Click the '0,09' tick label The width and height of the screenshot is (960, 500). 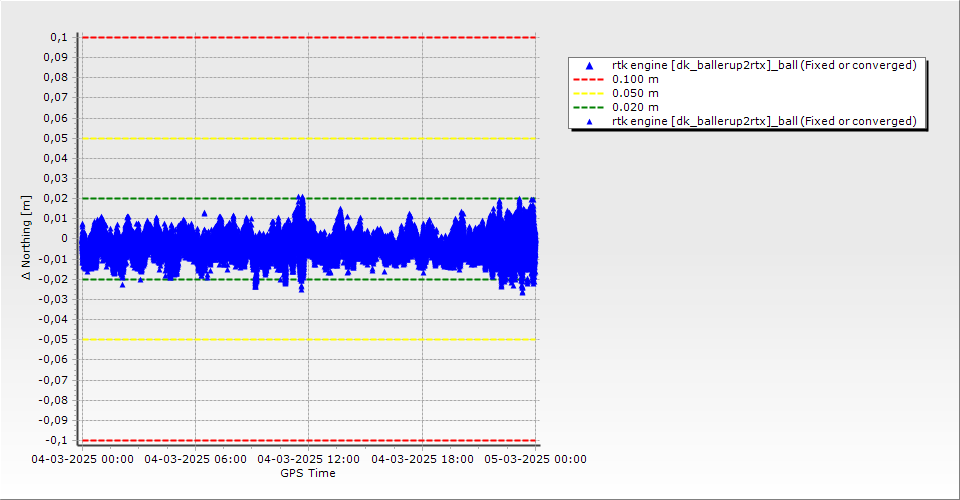56,58
